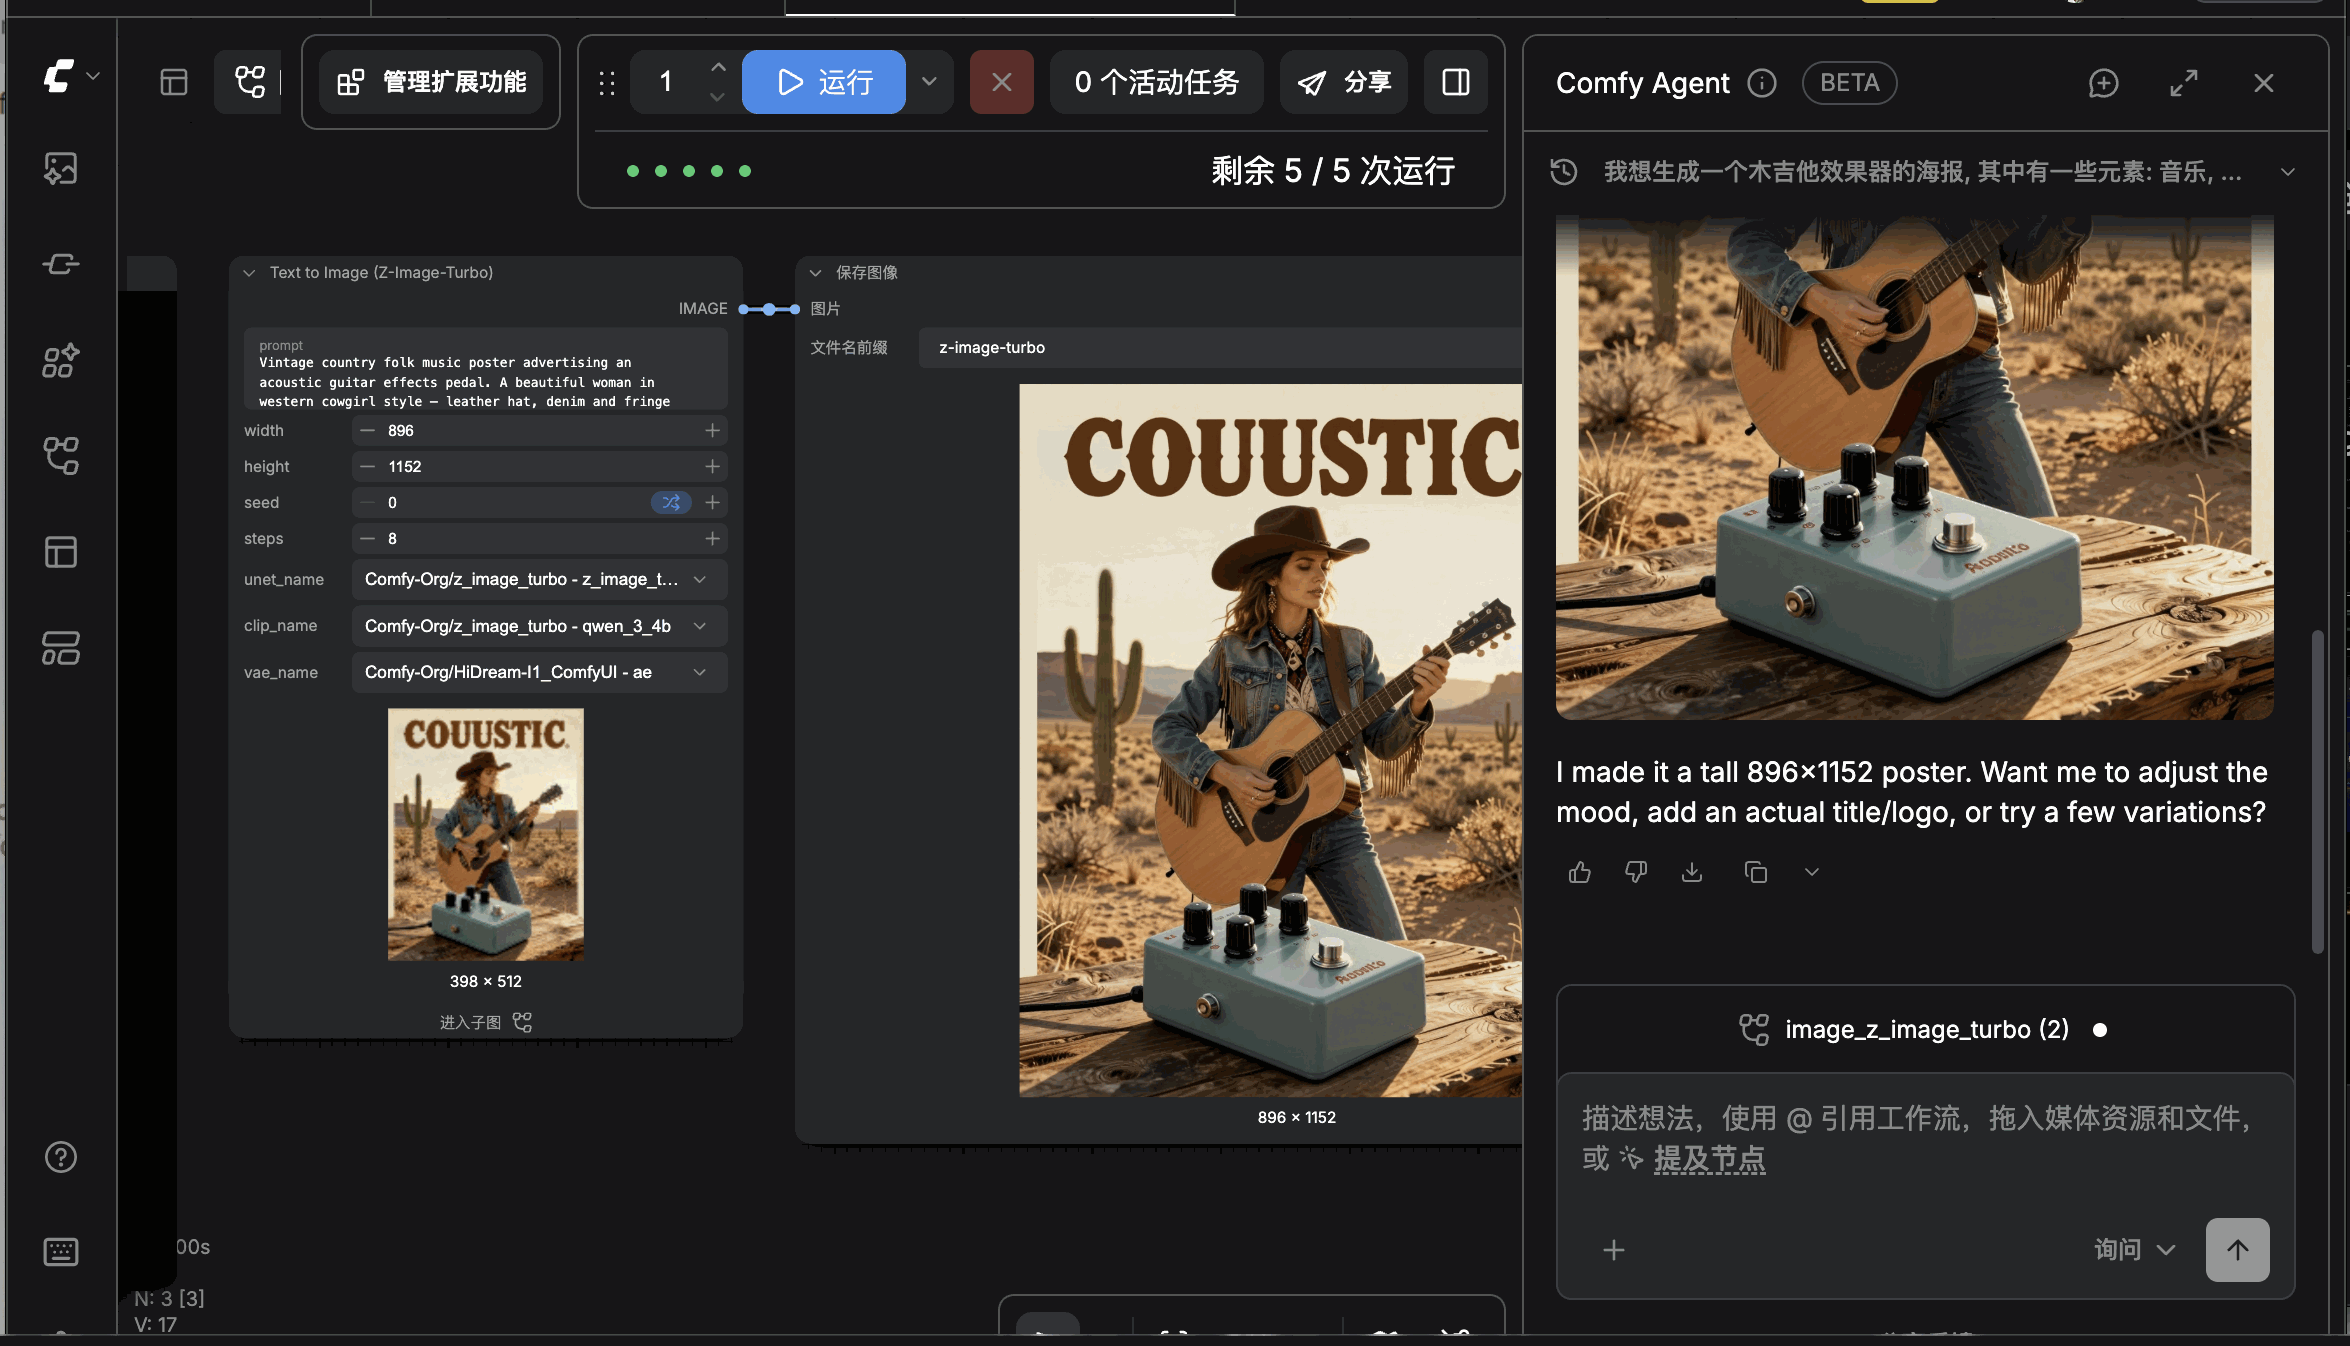The image size is (2350, 1346).
Task: Open the ComfyUI logo menu
Action: point(70,76)
